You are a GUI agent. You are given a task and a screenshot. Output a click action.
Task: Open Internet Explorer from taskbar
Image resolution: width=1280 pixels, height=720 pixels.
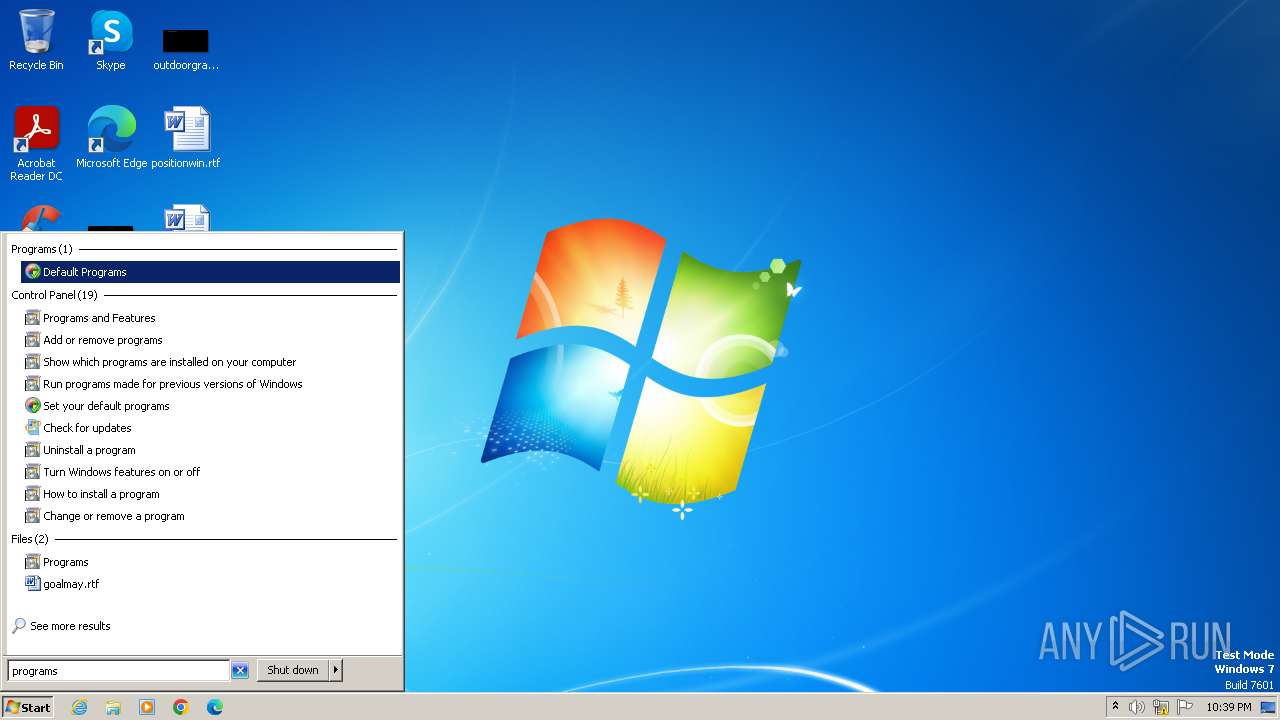[x=79, y=707]
